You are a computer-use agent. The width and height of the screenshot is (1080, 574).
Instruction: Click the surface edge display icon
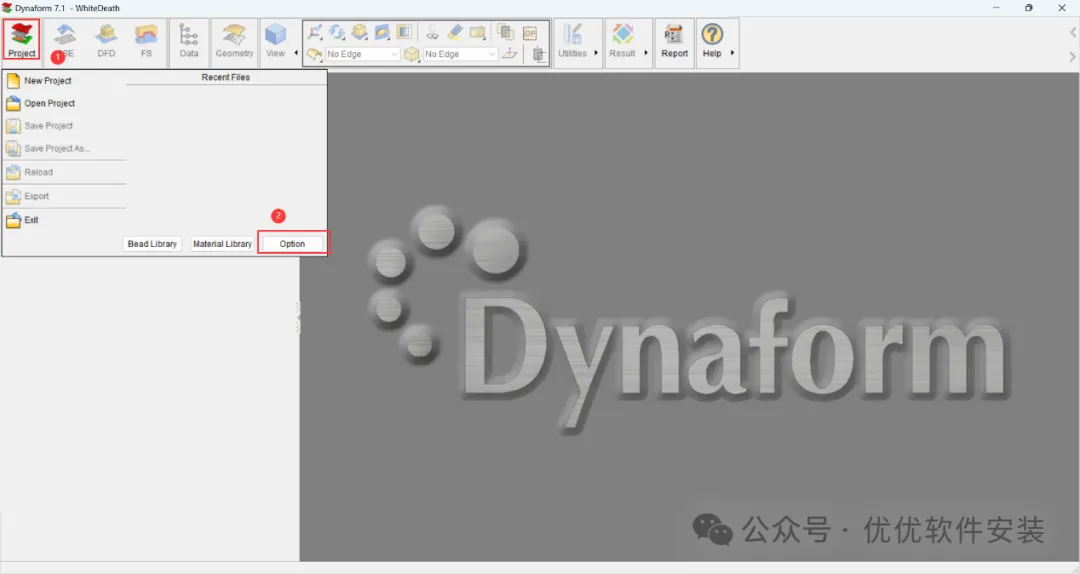(x=315, y=54)
